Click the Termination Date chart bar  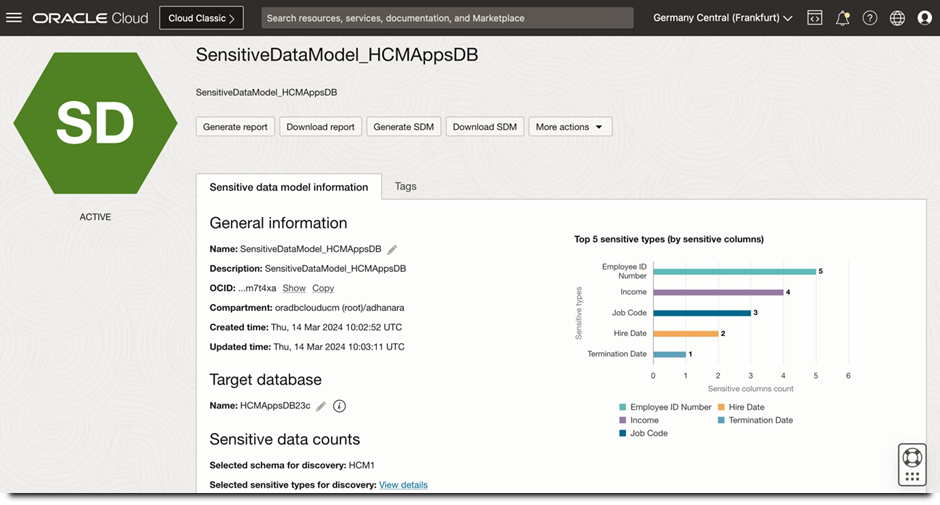(x=670, y=354)
